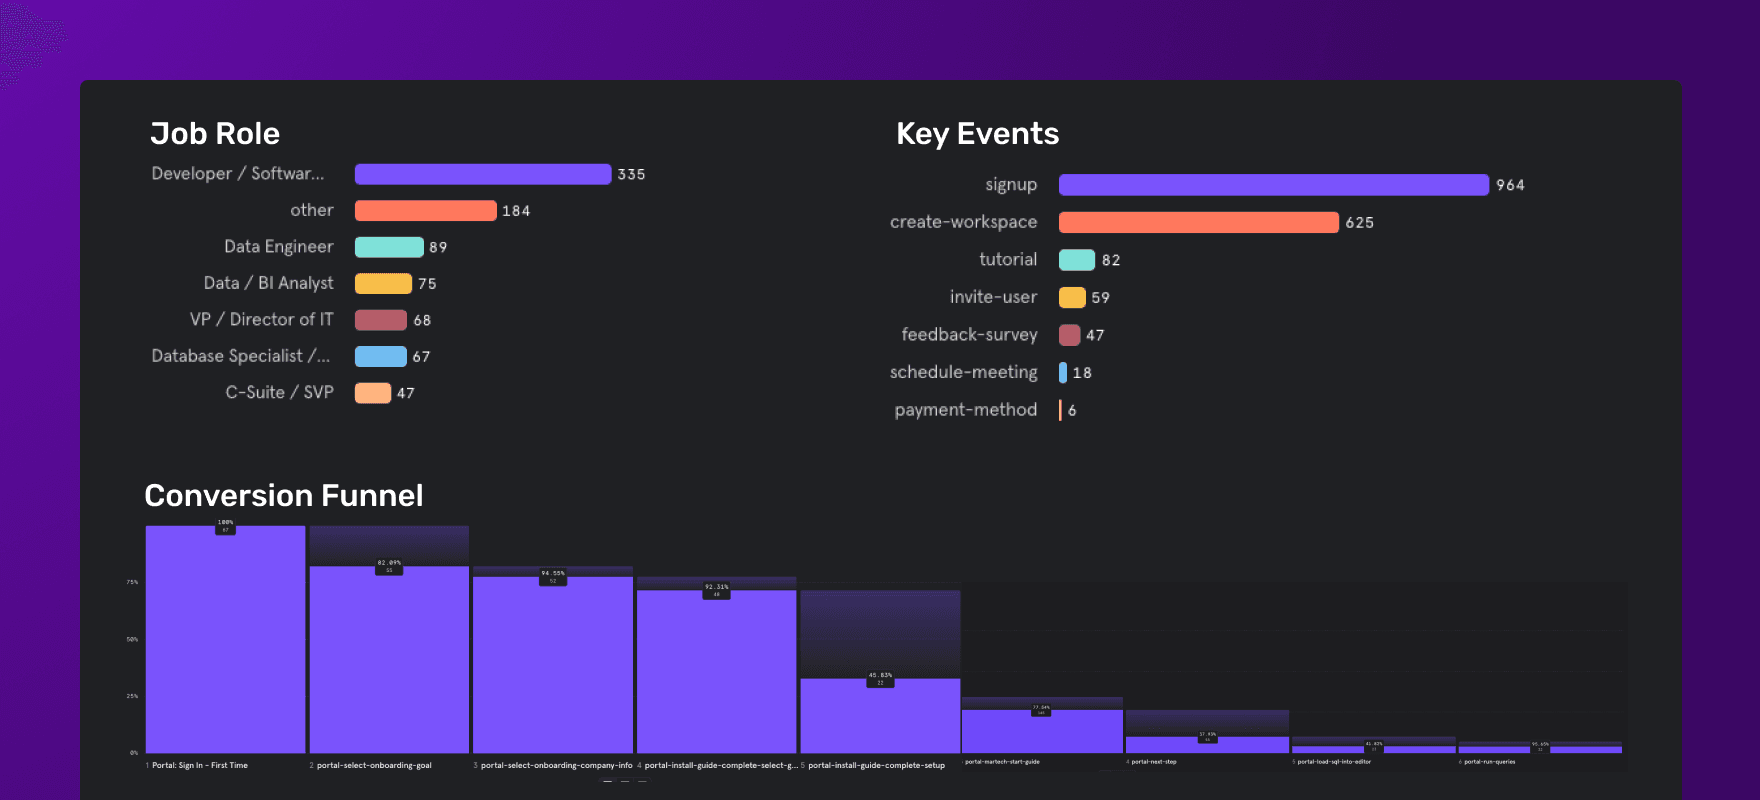Click the value 625 beside create-workspace

(1359, 222)
